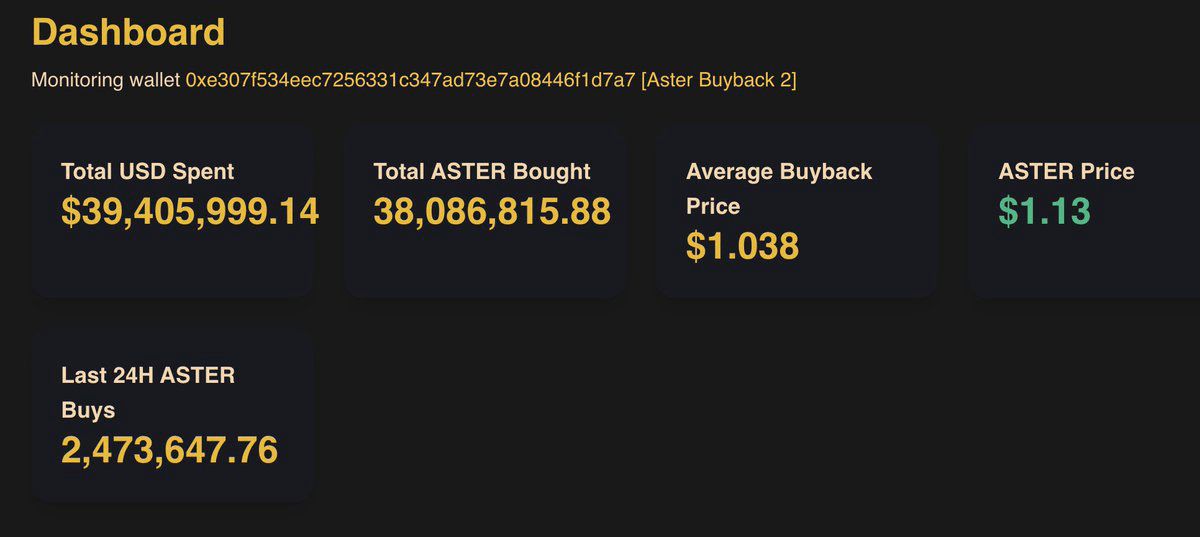This screenshot has width=1200, height=537.
Task: Click the $39,405,999.14 spent amount
Action: pyautogui.click(x=190, y=211)
